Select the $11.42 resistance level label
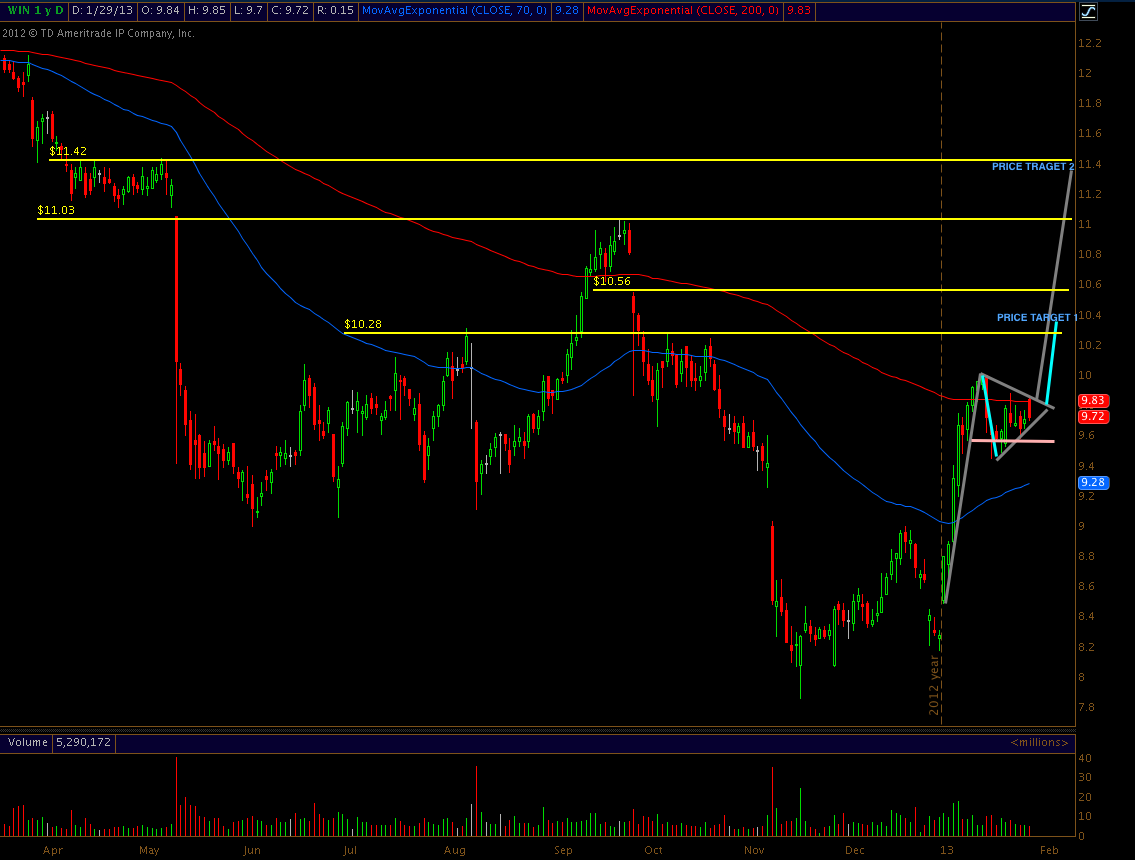The image size is (1135, 860). (68, 151)
